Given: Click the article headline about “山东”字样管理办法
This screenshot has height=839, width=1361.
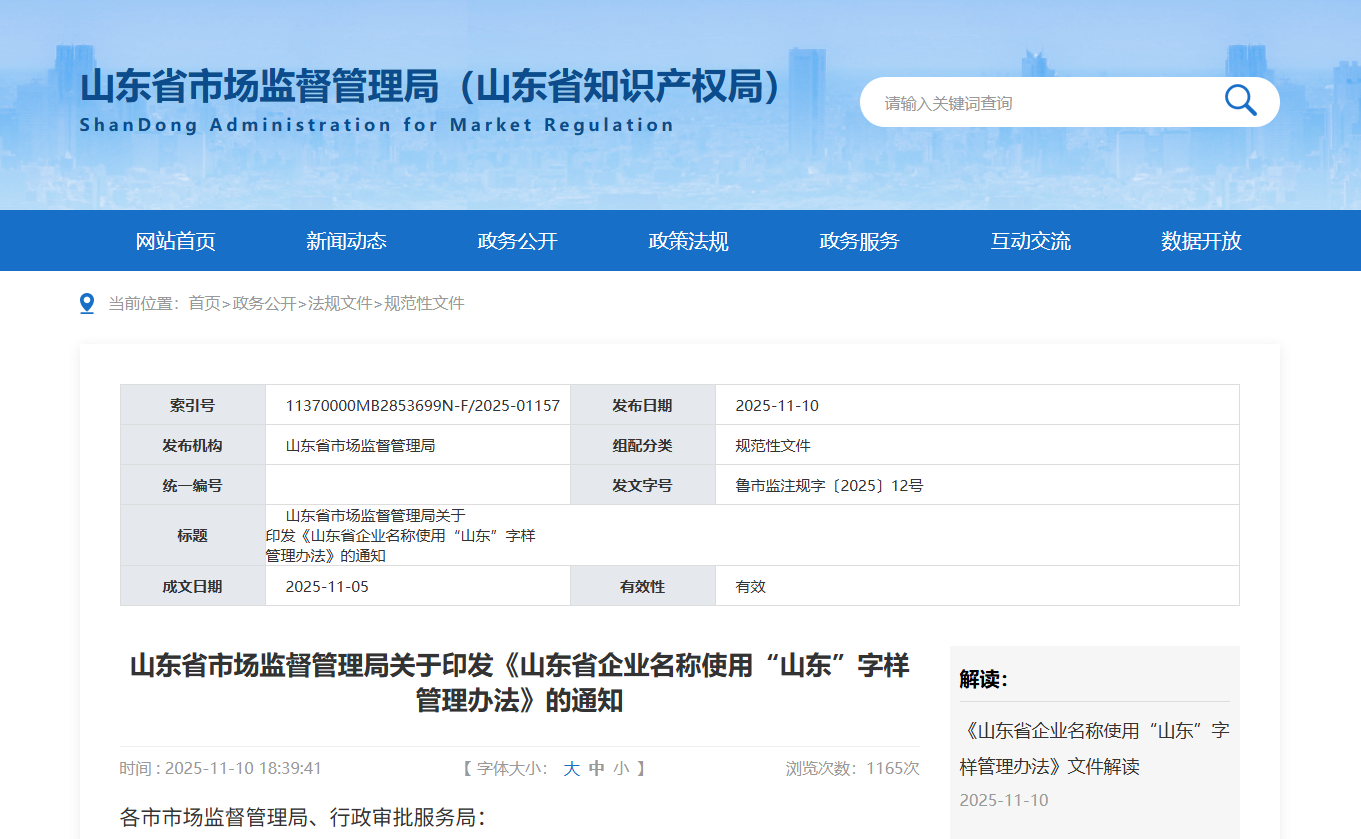Looking at the screenshot, I should (x=519, y=682).
